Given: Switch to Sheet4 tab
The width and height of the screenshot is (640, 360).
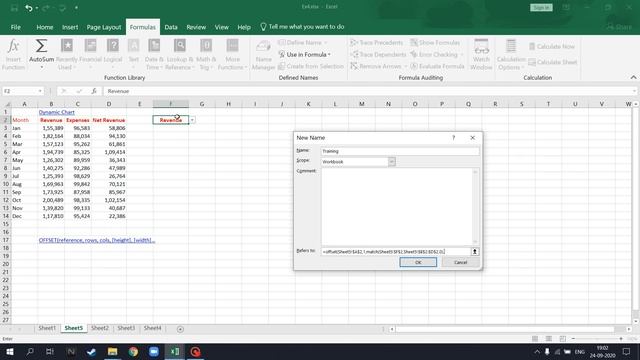Looking at the screenshot, I should tap(152, 328).
